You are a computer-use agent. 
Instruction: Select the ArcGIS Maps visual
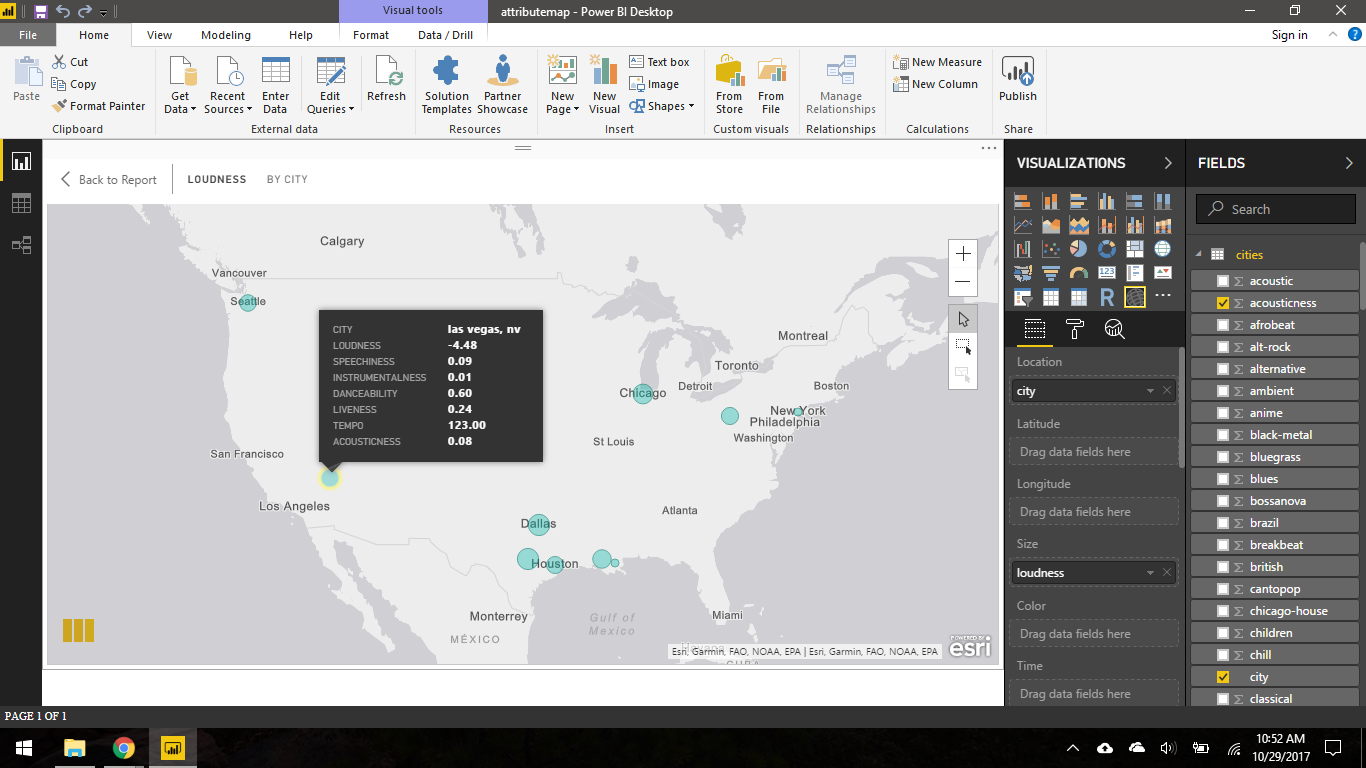tap(1135, 297)
